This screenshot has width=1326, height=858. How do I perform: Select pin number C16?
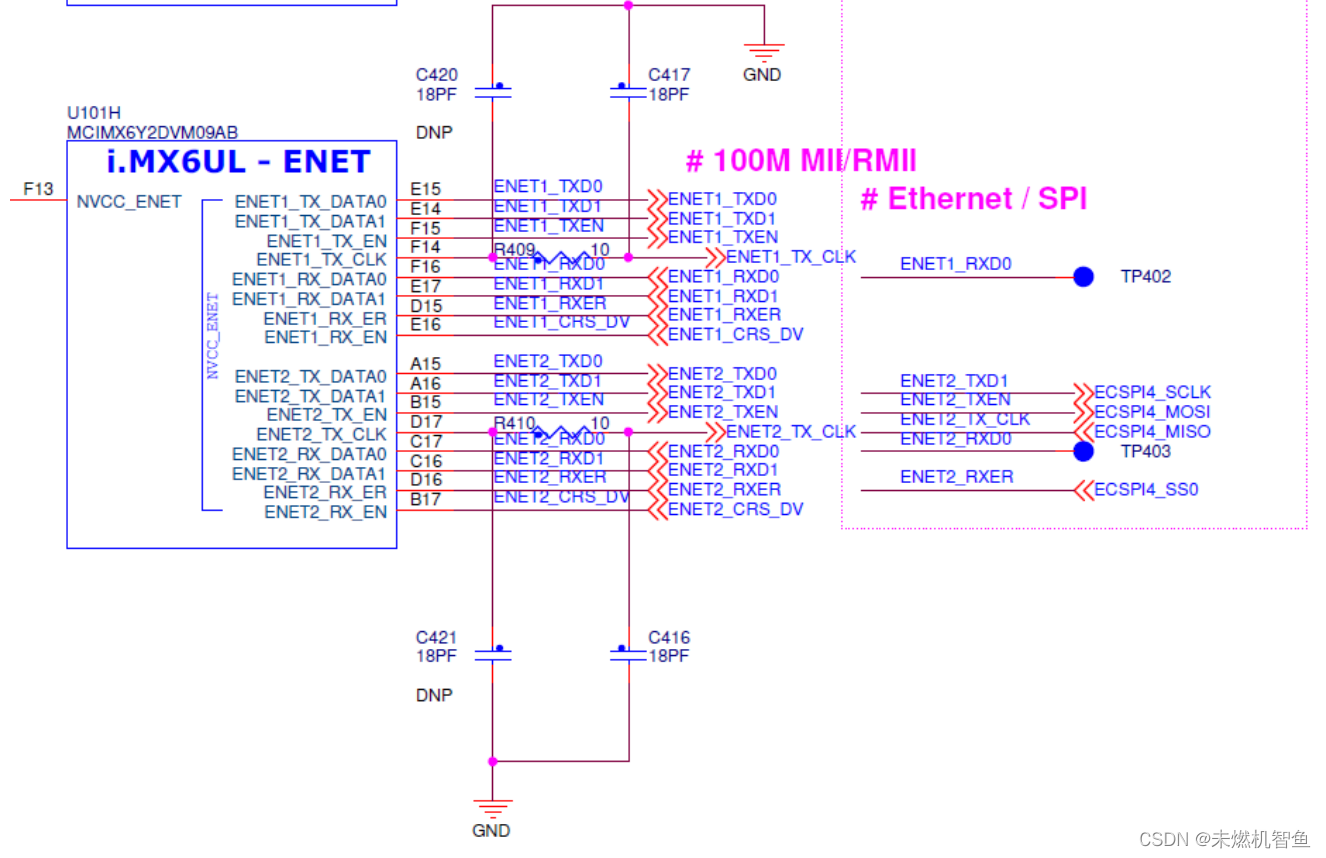pos(426,461)
